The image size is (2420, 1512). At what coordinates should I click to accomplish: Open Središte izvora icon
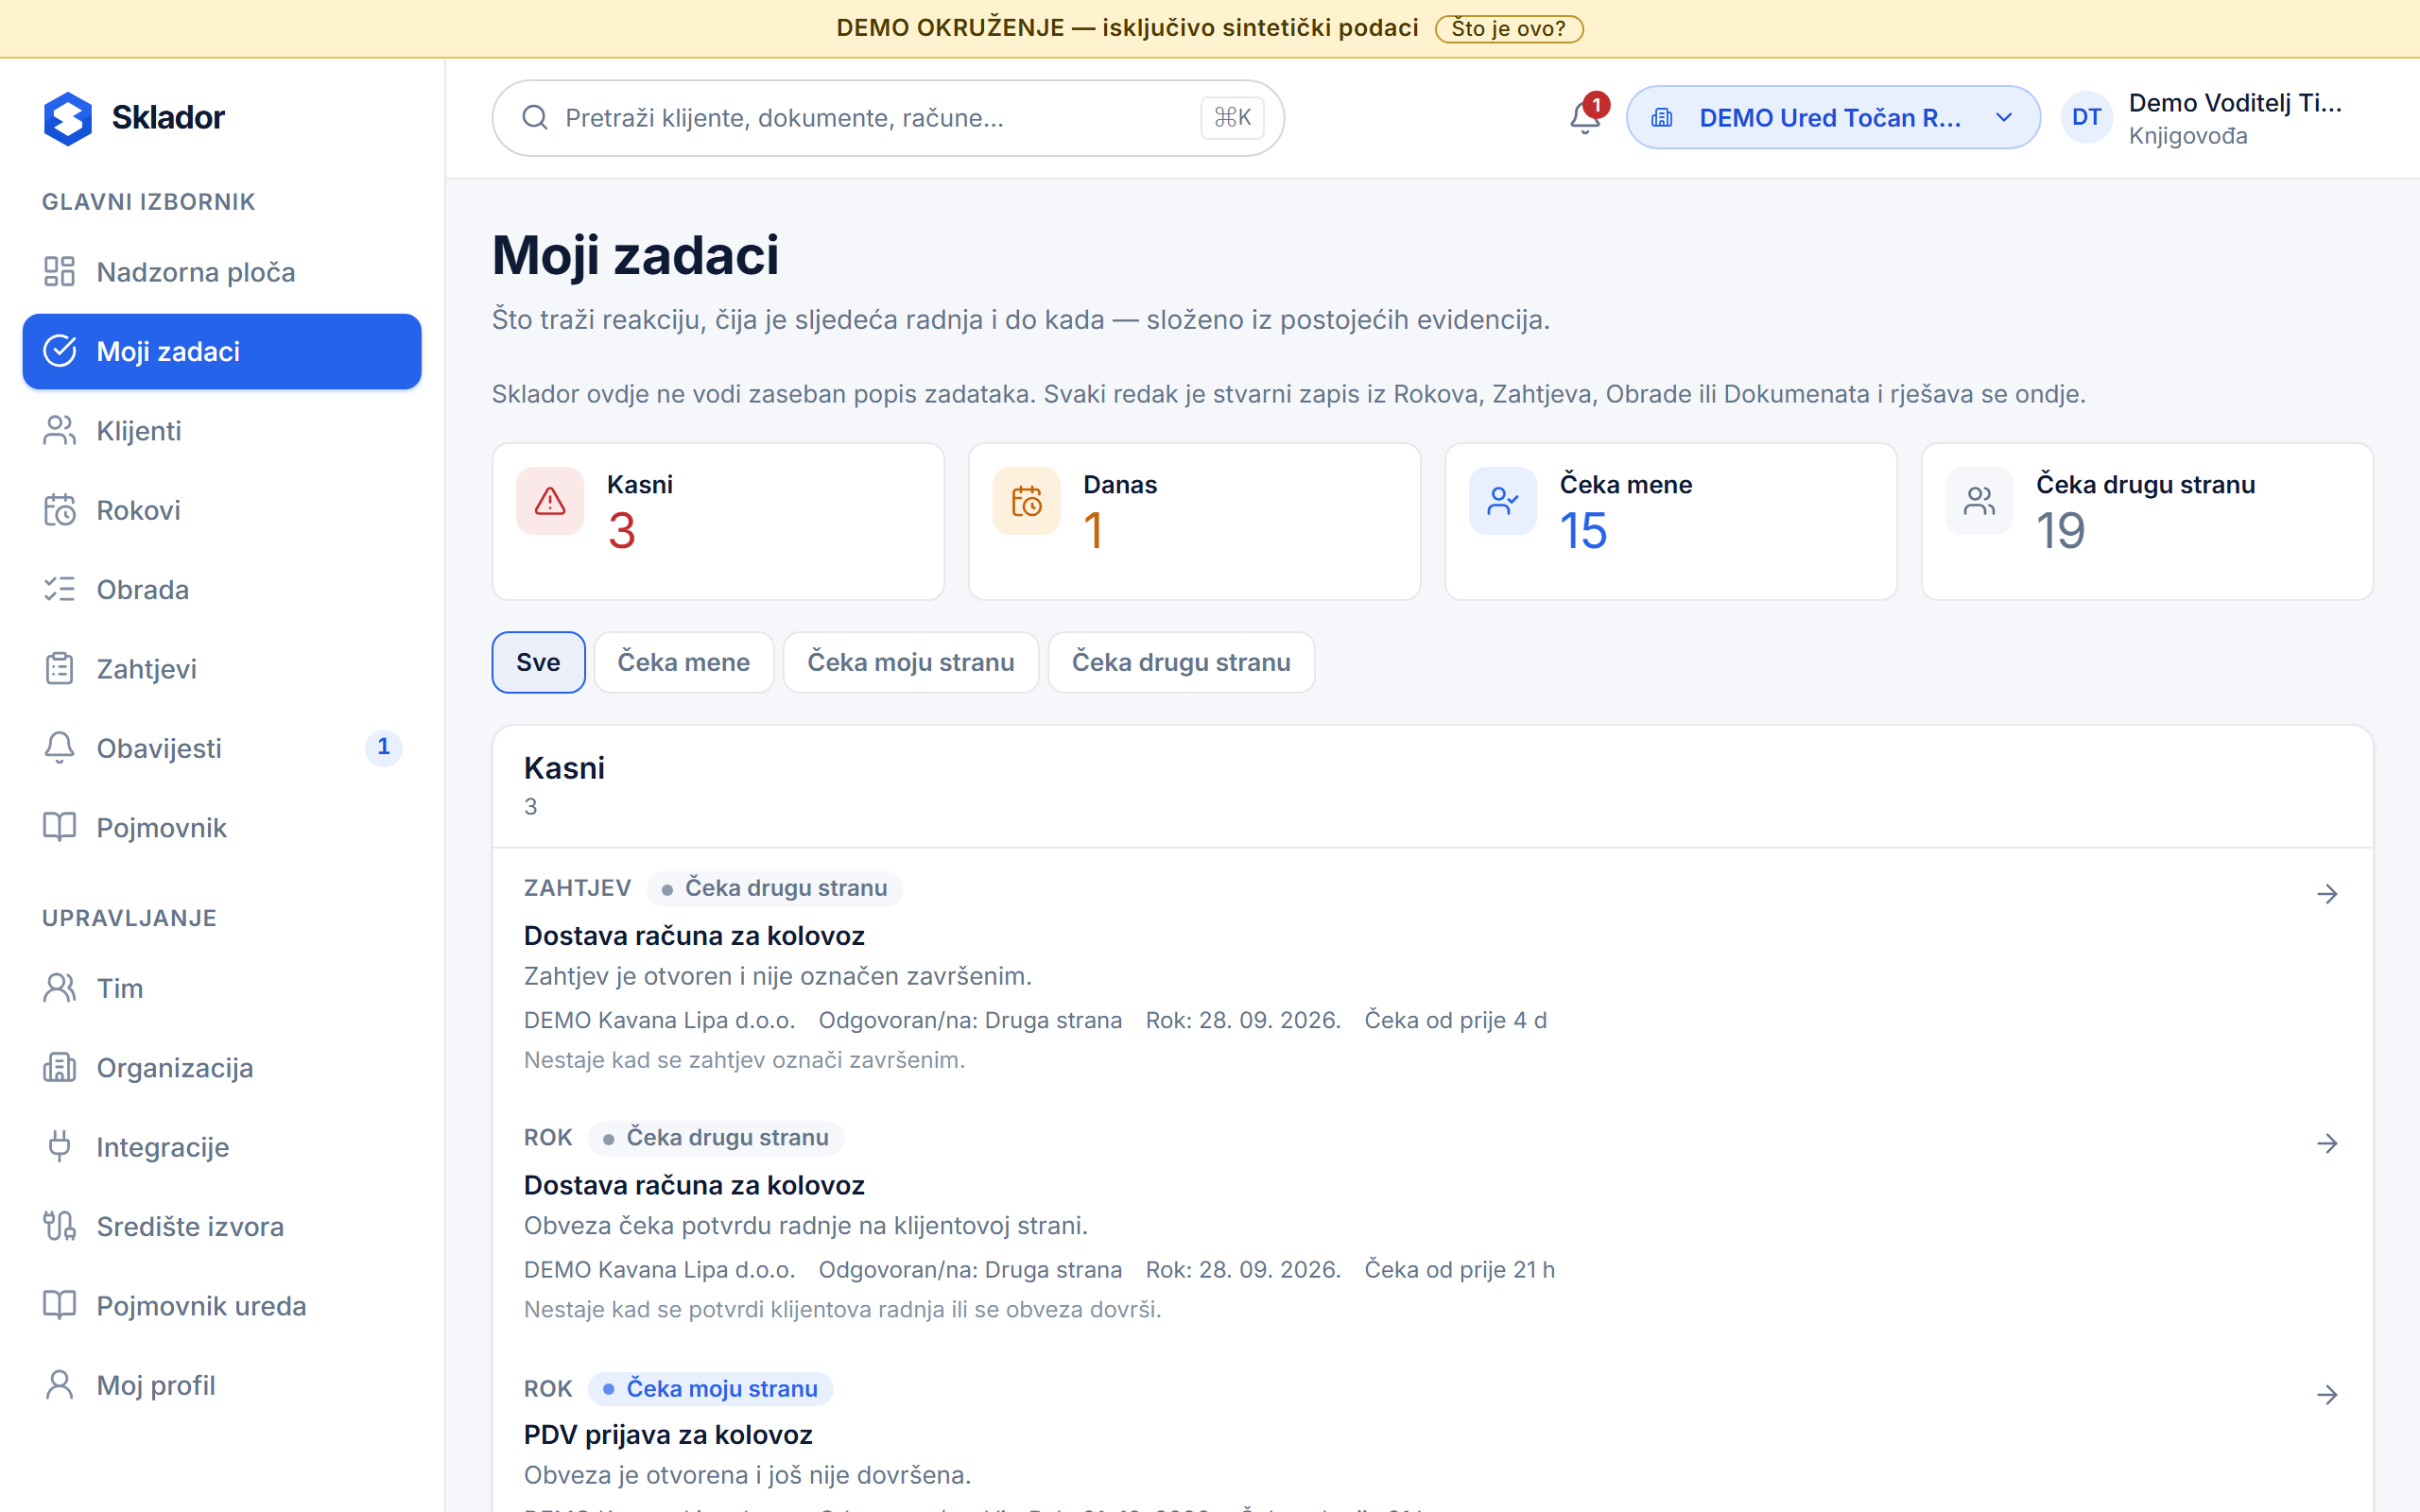(59, 1226)
